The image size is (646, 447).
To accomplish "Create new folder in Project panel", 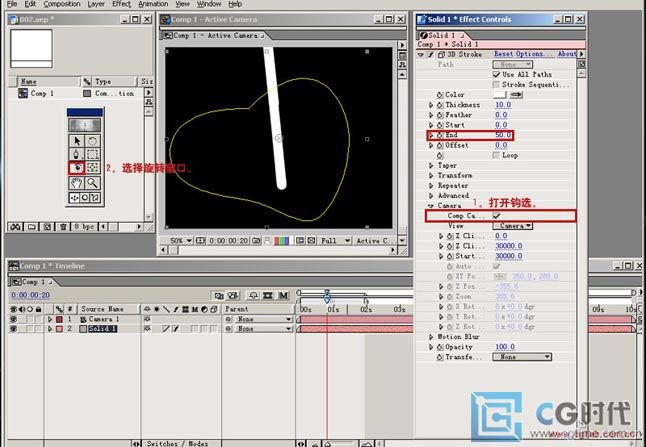I will click(32, 227).
